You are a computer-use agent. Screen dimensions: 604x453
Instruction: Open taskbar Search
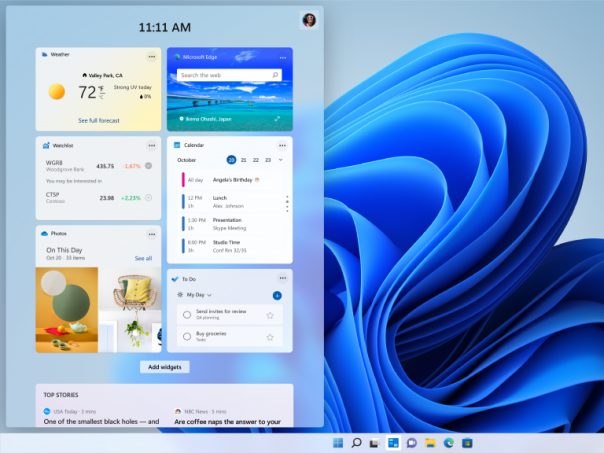point(356,443)
